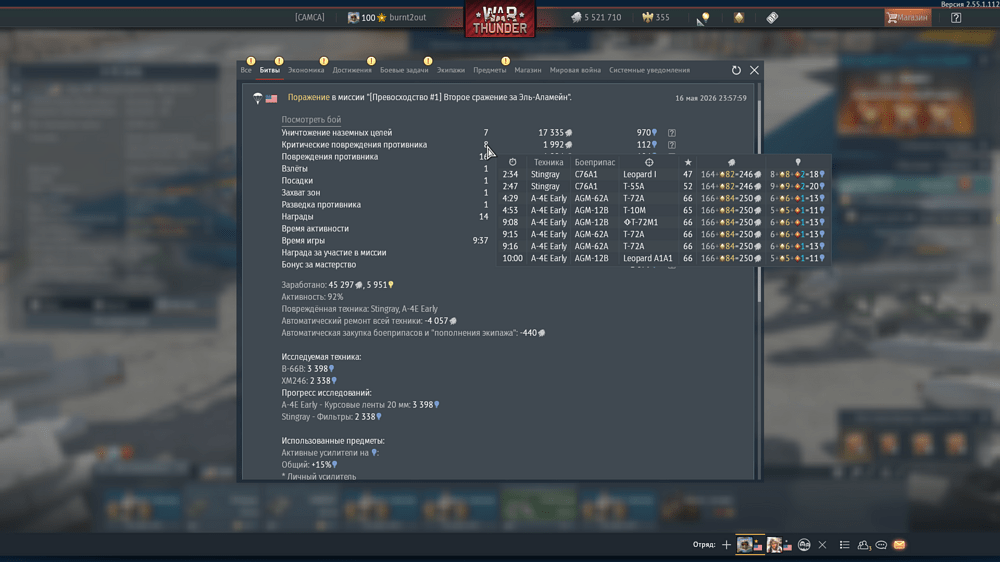Click the crosshair target column header icon
The height and width of the screenshot is (562, 1000).
tap(649, 162)
